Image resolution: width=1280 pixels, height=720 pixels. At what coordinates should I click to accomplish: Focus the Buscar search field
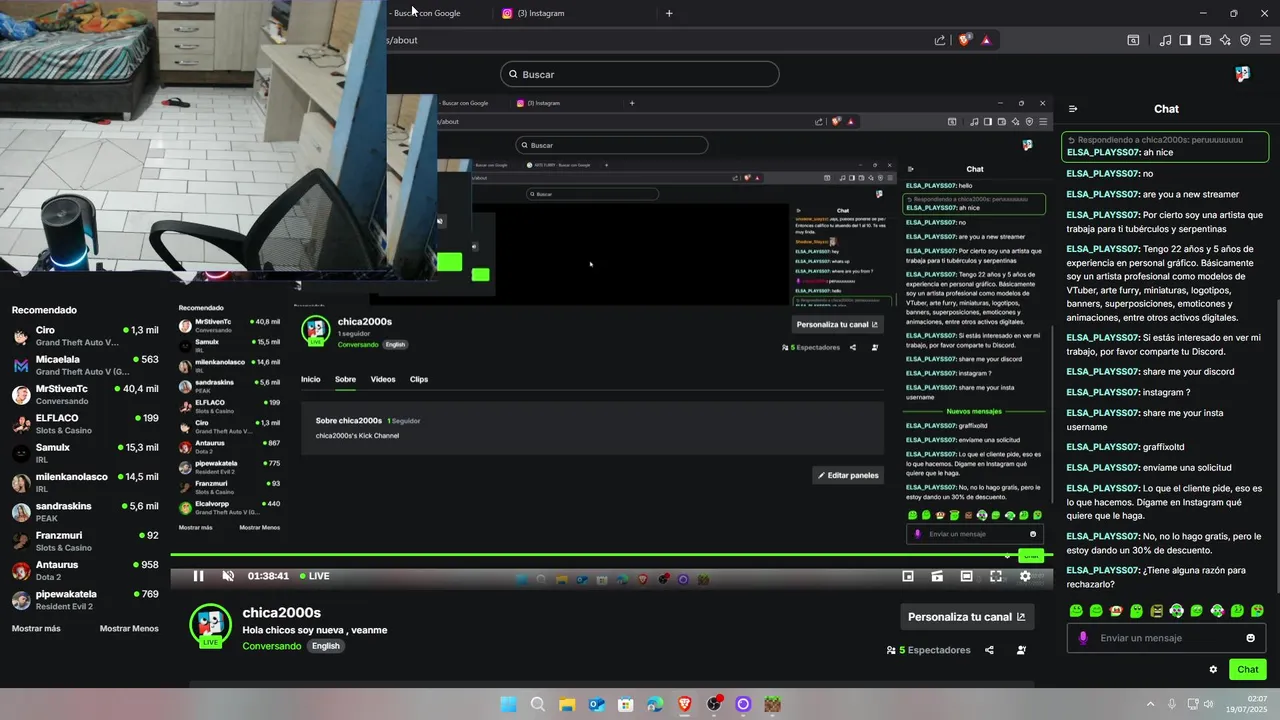point(639,74)
